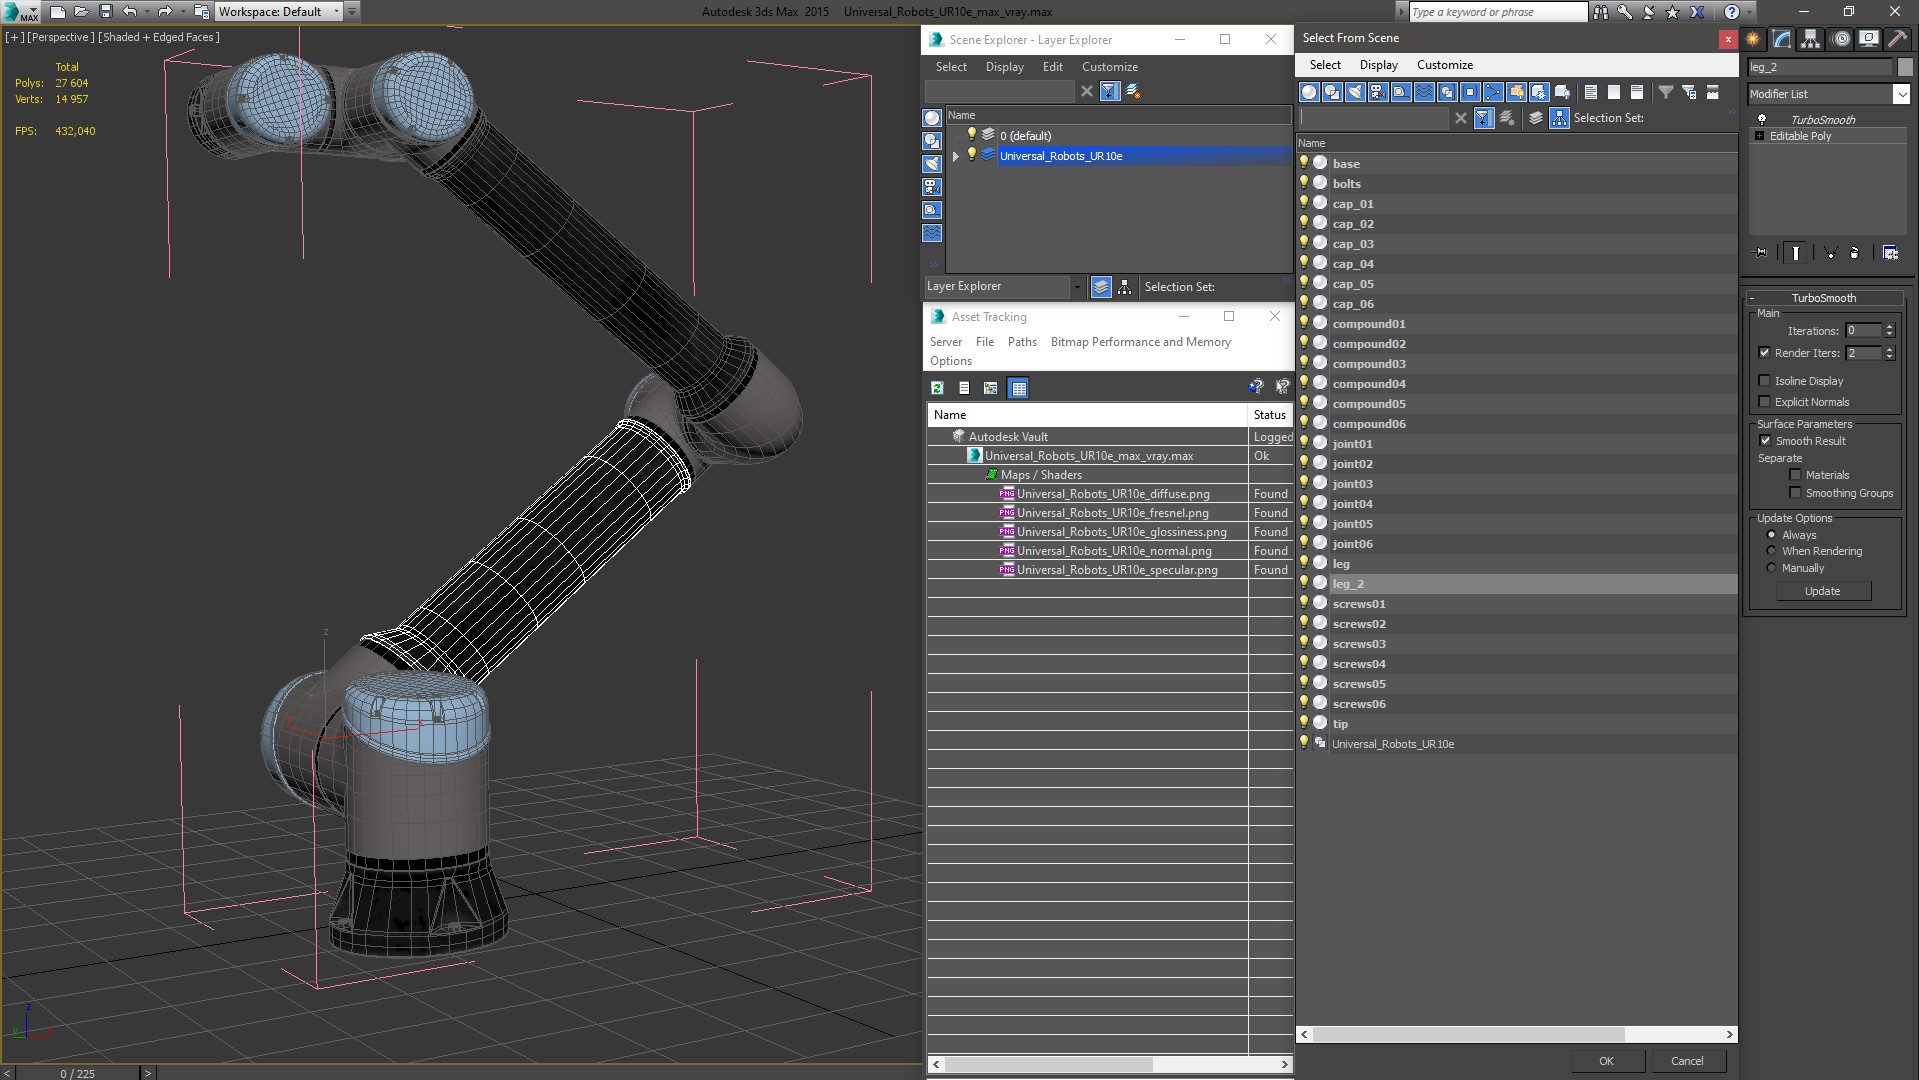The width and height of the screenshot is (1919, 1080).
Task: Click Select None icon in Select From Scene
Action: pyautogui.click(x=1614, y=92)
